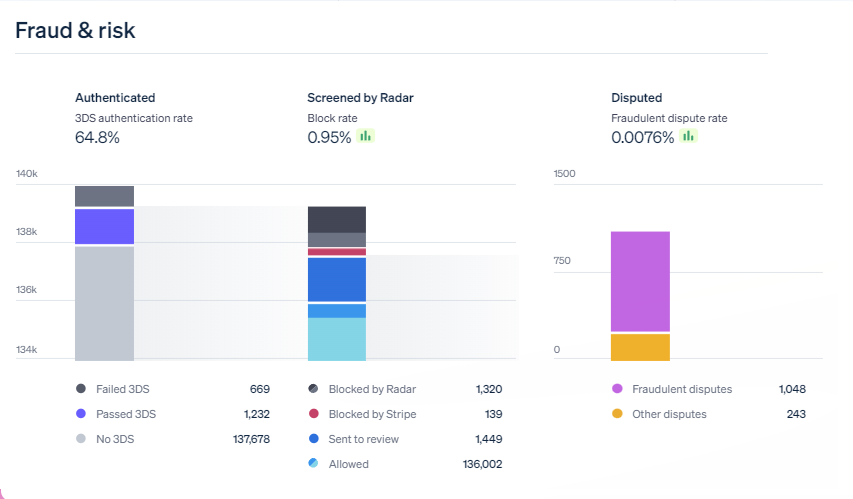This screenshot has height=499, width=853.
Task: Select the light cyan Allowed bar segment
Action: (337, 340)
